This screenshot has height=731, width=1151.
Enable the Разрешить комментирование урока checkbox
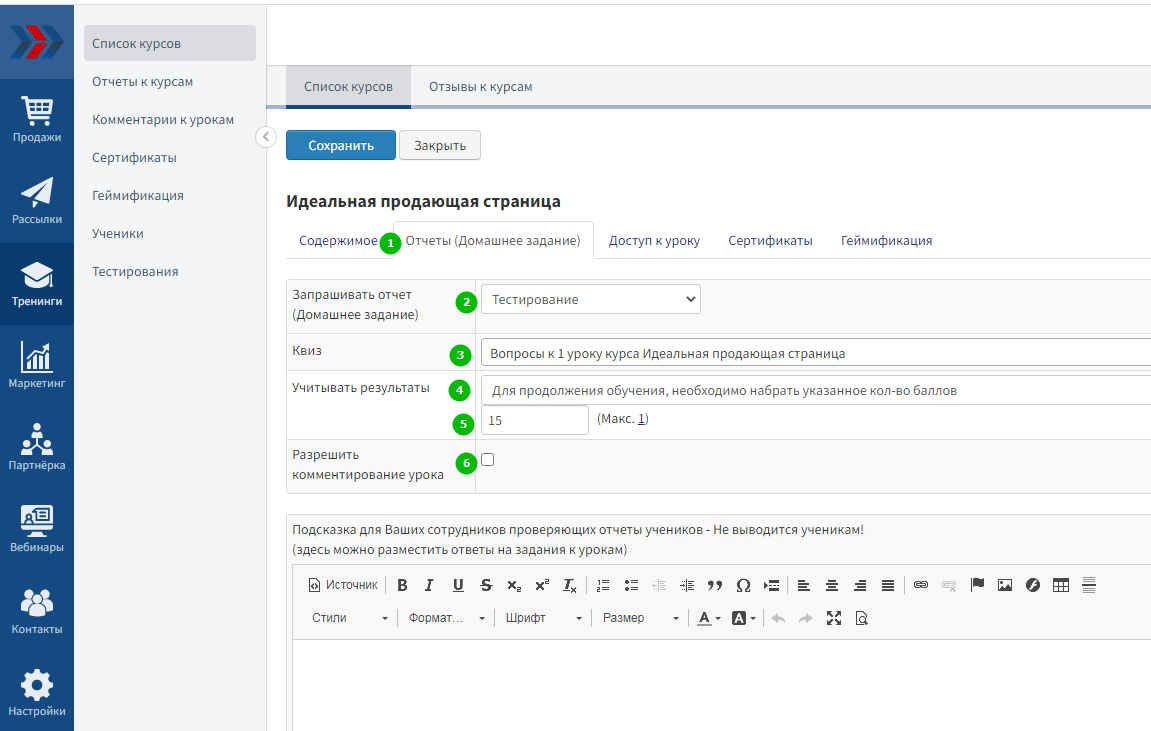(488, 460)
